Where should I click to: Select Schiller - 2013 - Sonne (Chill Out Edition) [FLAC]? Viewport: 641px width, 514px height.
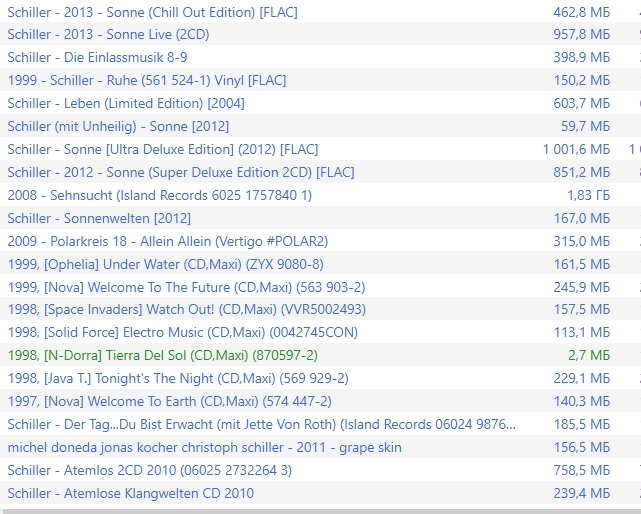coord(152,12)
